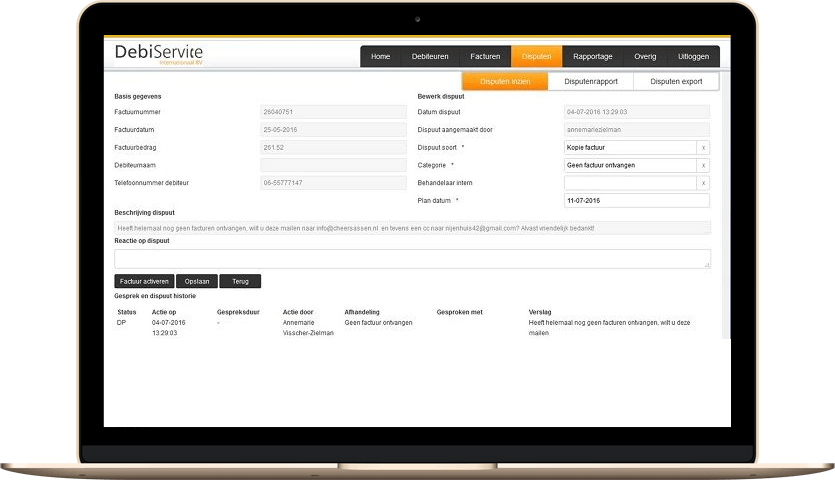Focus the Plan datum date field
The image size is (835, 480).
click(x=636, y=201)
